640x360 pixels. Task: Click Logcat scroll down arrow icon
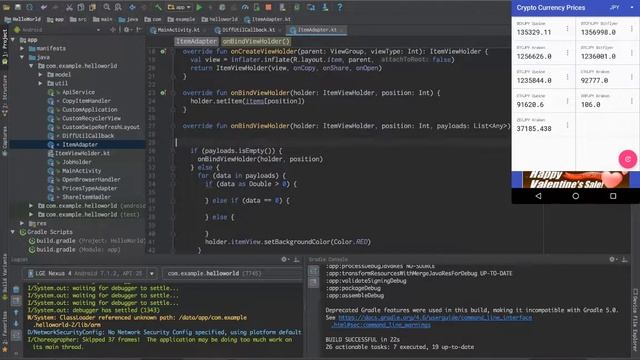(x=16, y=324)
